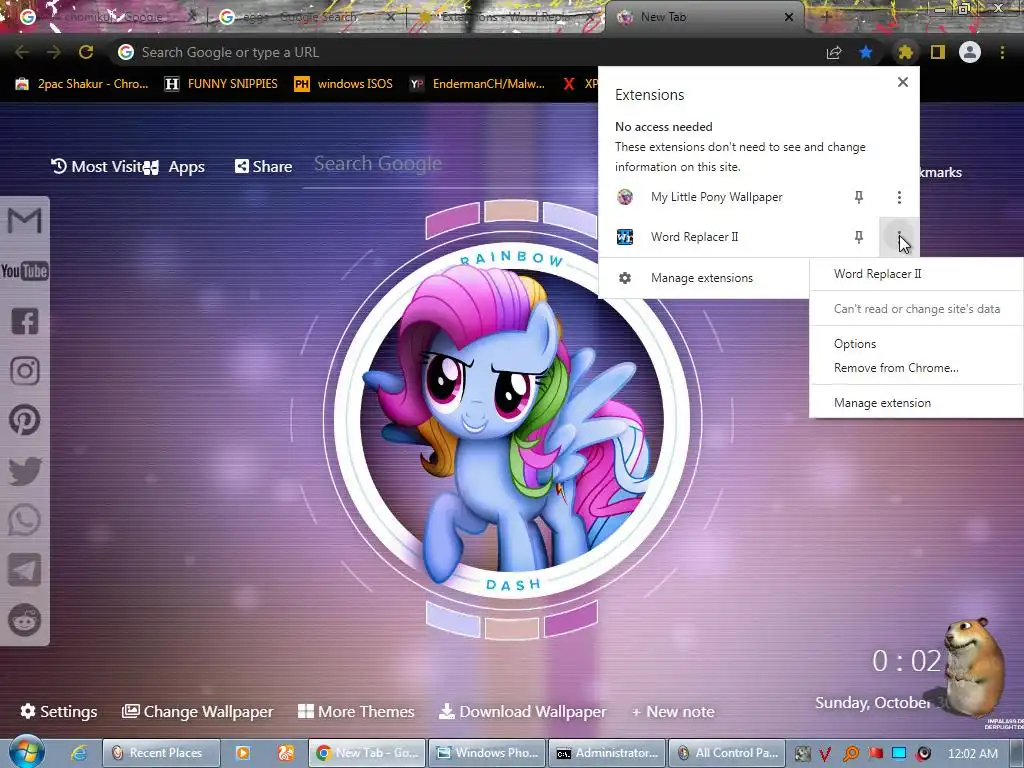
Task: Open Facebook shortcut in the sidebar
Action: [25, 321]
